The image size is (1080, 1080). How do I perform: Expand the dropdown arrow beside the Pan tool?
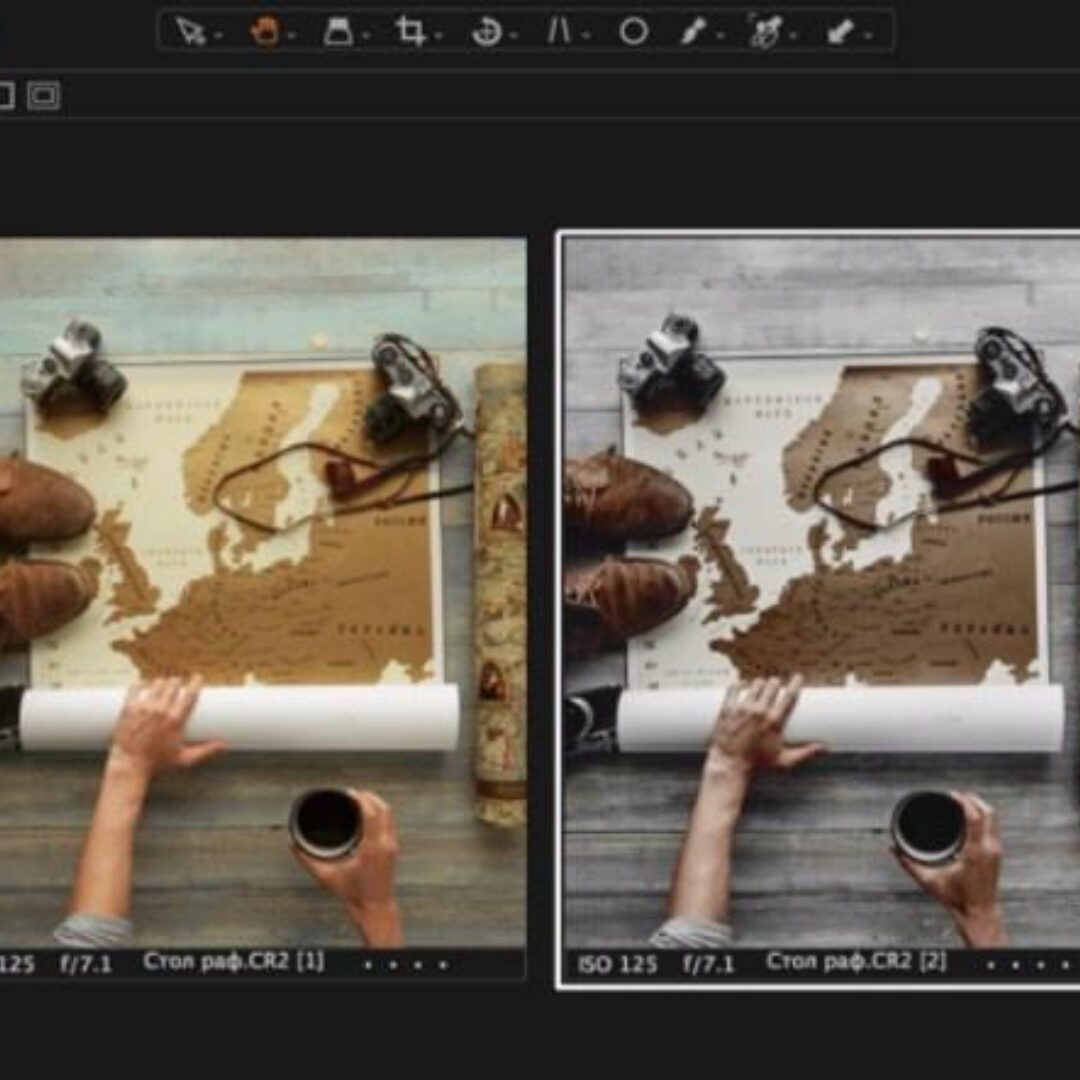292,36
